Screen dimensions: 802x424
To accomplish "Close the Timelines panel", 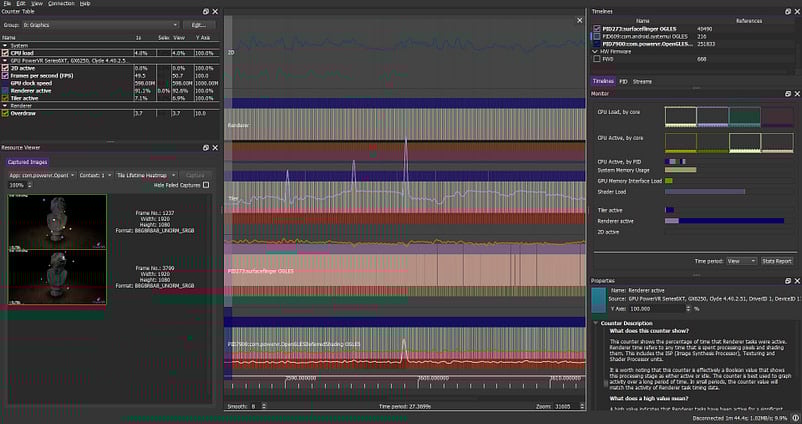I will 797,11.
